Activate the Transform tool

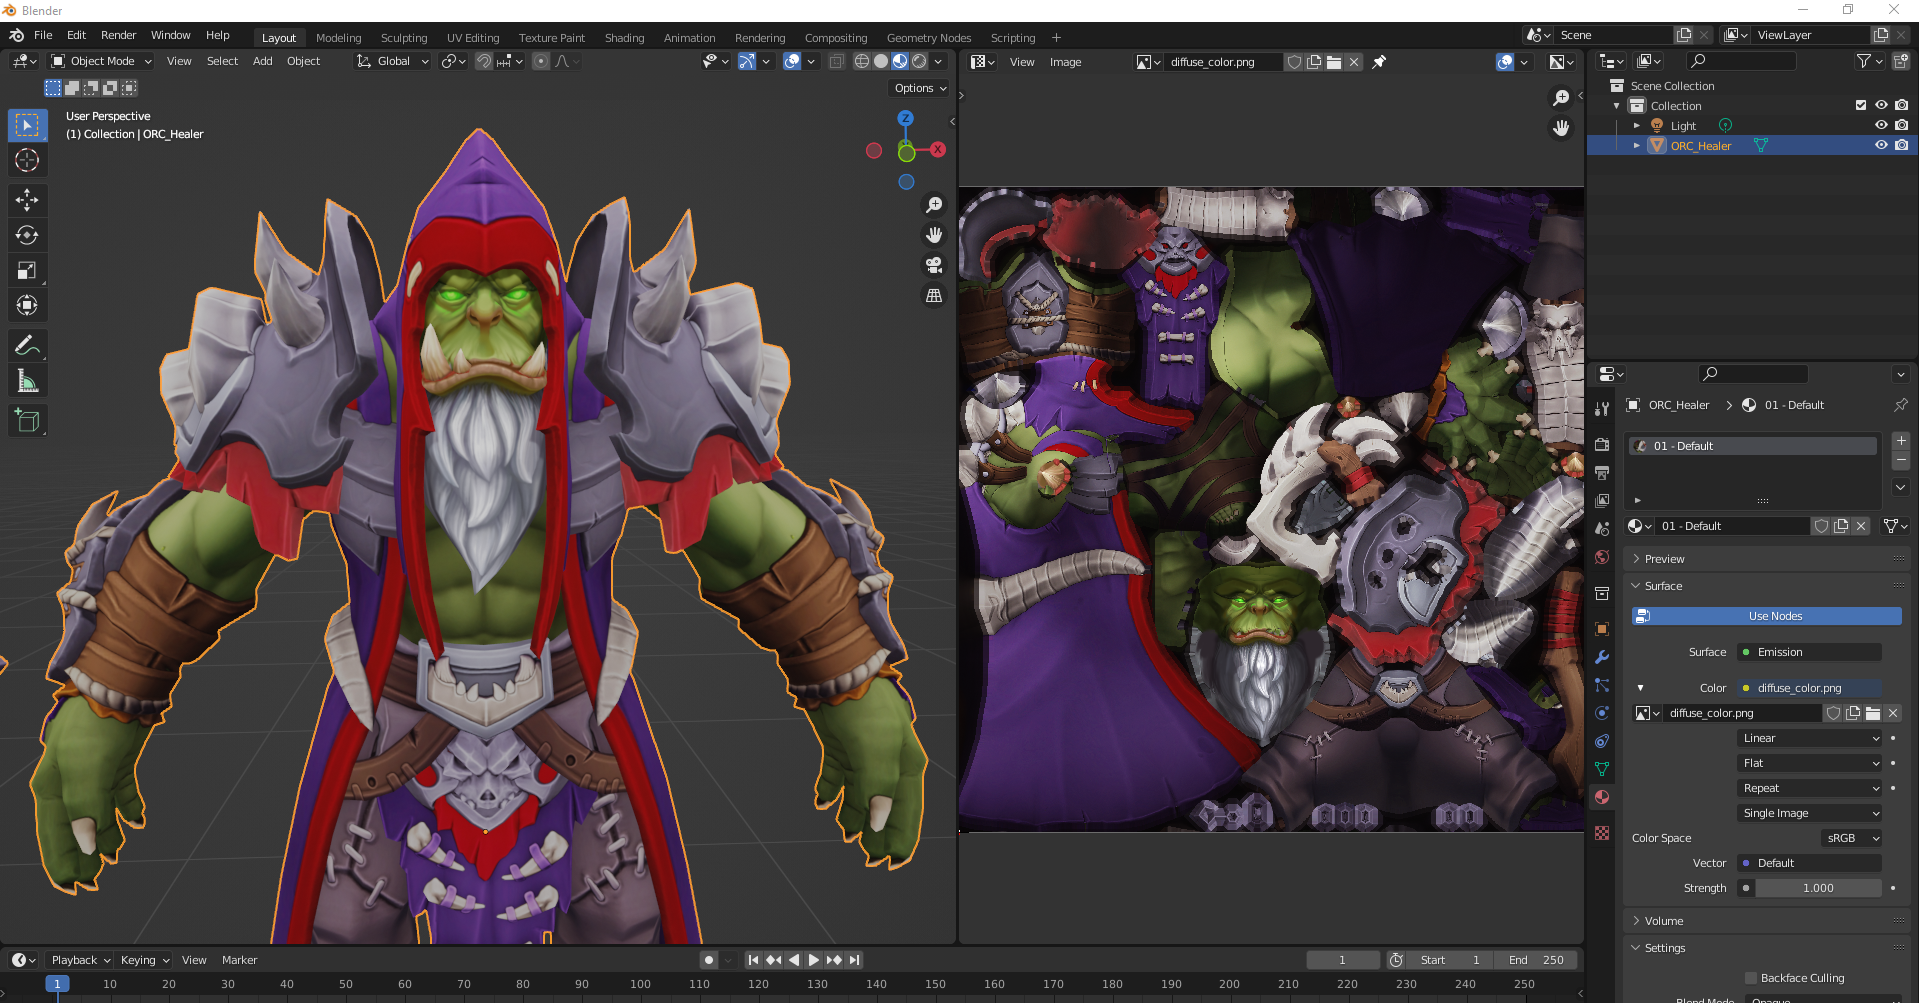[27, 305]
